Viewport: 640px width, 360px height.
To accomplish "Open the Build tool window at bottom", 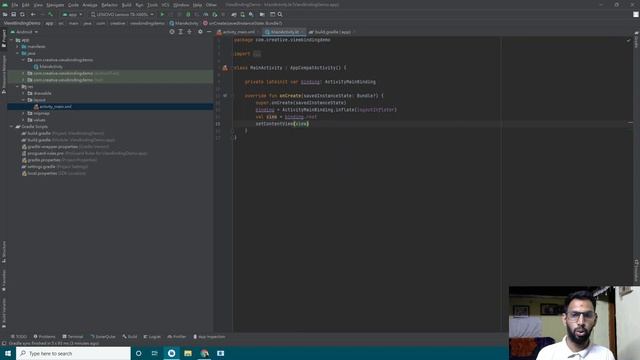I will coord(130,337).
